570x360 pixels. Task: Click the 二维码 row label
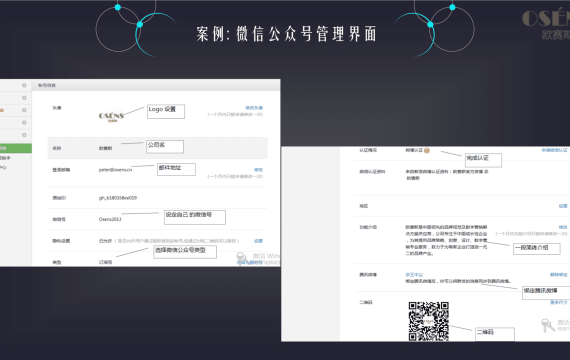click(366, 302)
